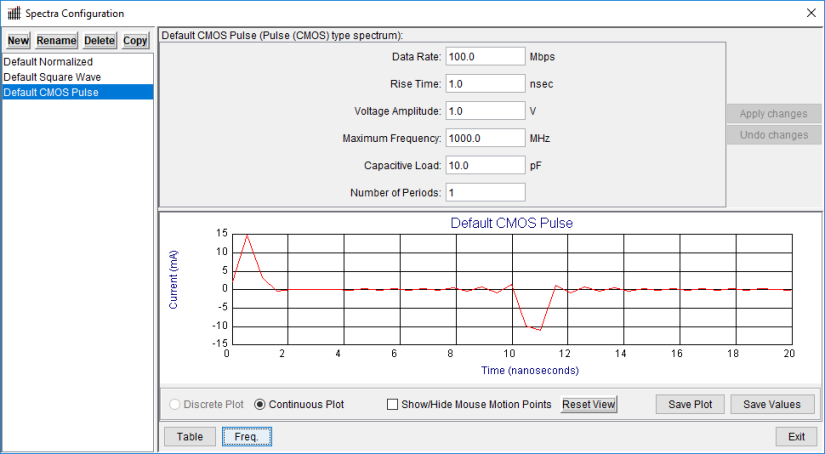The image size is (825, 454).
Task: Open the Table view
Action: coord(190,437)
